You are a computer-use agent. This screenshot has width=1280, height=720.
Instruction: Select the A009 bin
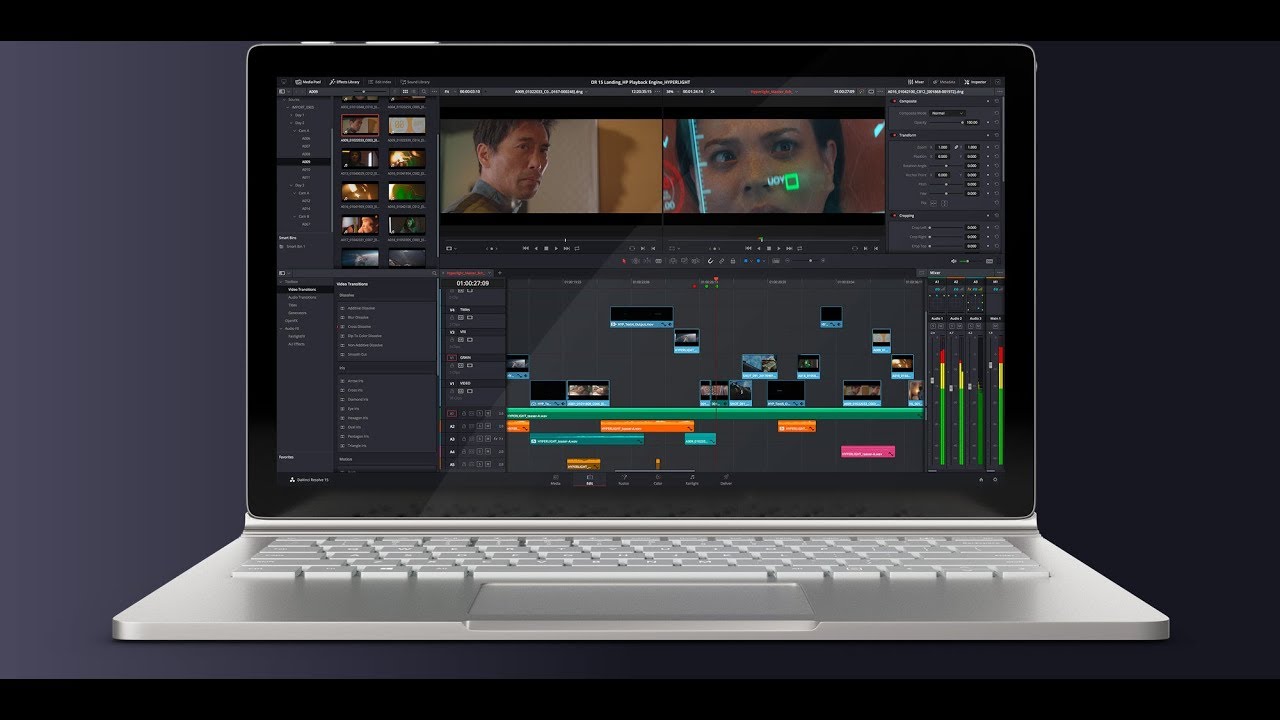[x=306, y=162]
